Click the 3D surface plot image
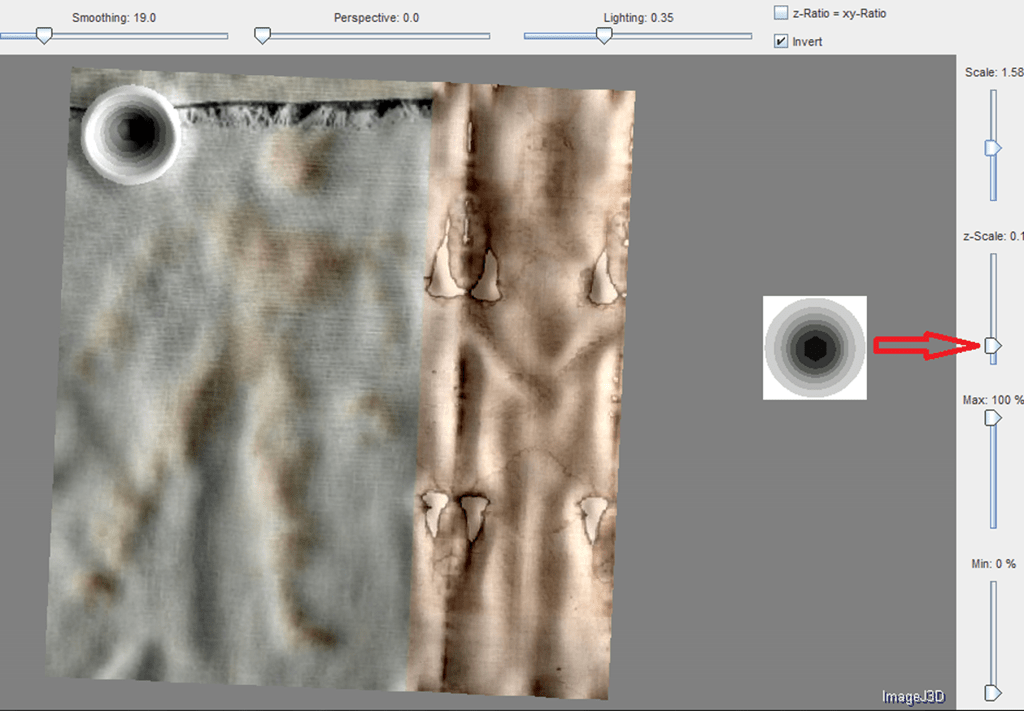The height and width of the screenshot is (711, 1024). [340, 382]
